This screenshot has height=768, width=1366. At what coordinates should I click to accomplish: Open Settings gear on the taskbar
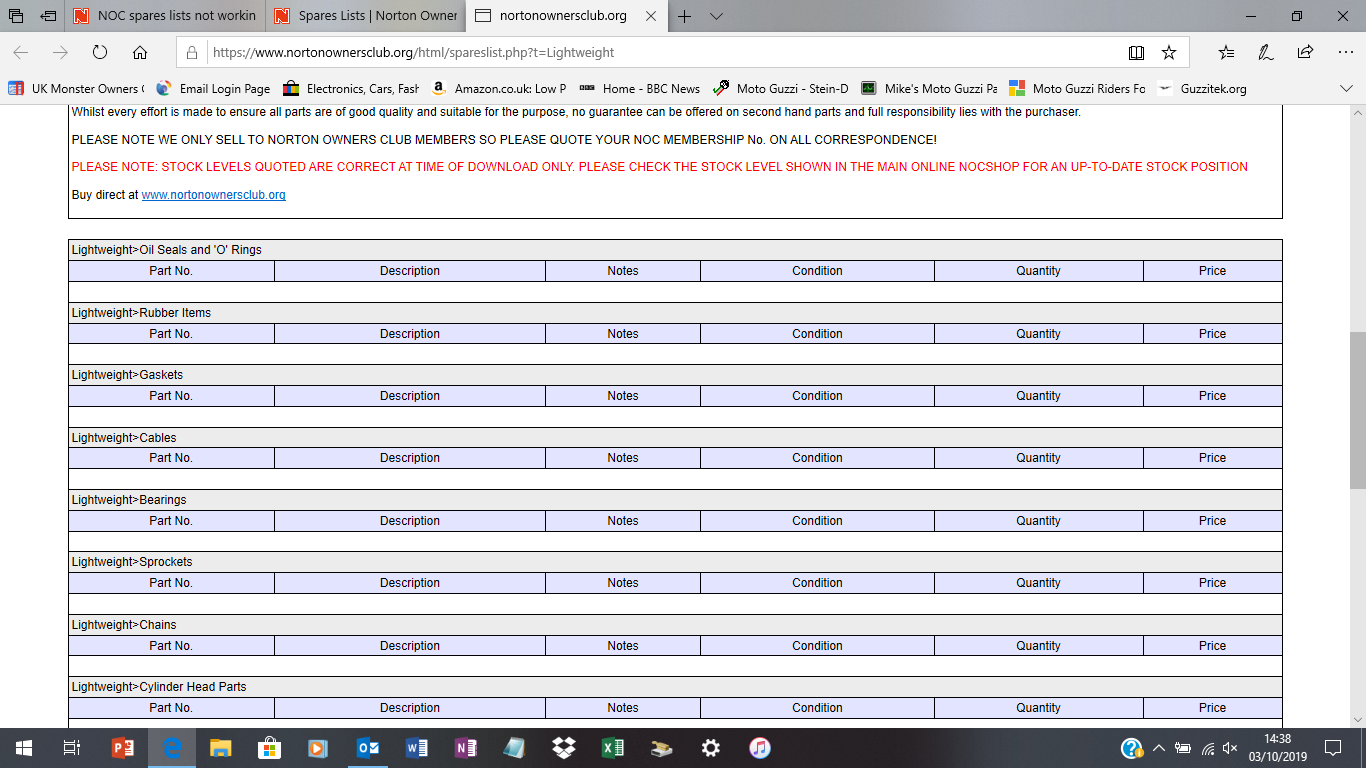[x=710, y=748]
